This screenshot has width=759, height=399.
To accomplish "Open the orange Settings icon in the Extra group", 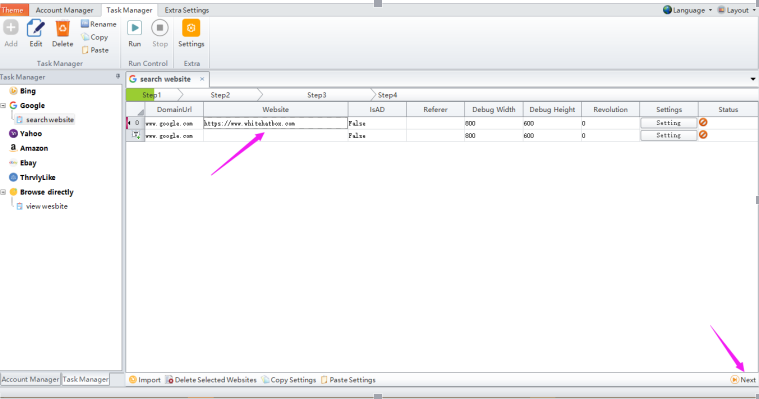I will (191, 28).
